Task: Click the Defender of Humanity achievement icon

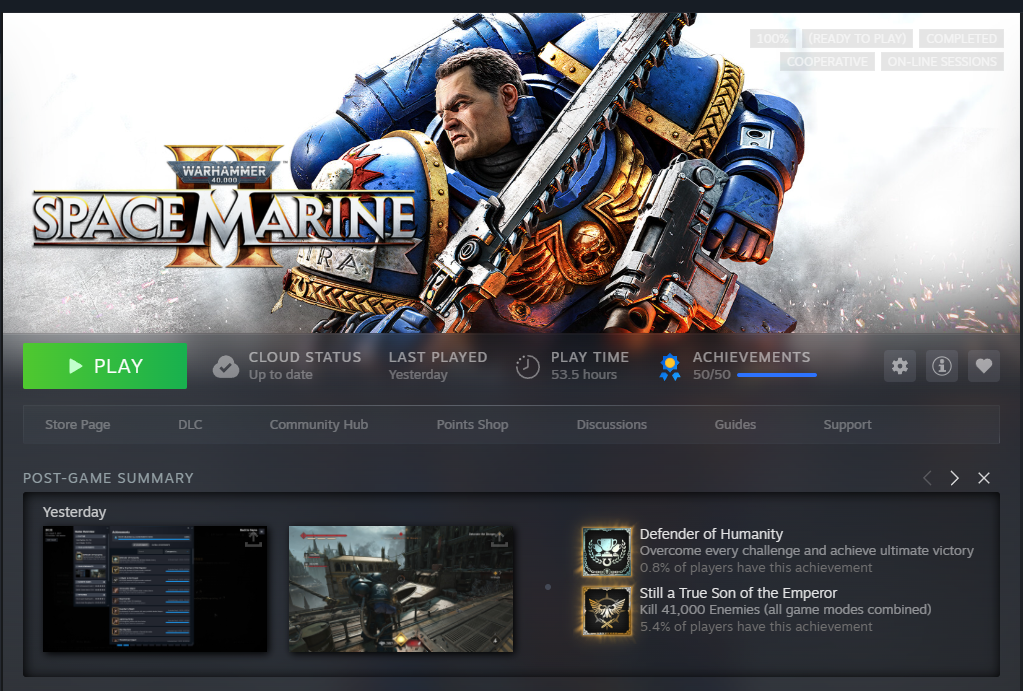Action: [x=607, y=551]
